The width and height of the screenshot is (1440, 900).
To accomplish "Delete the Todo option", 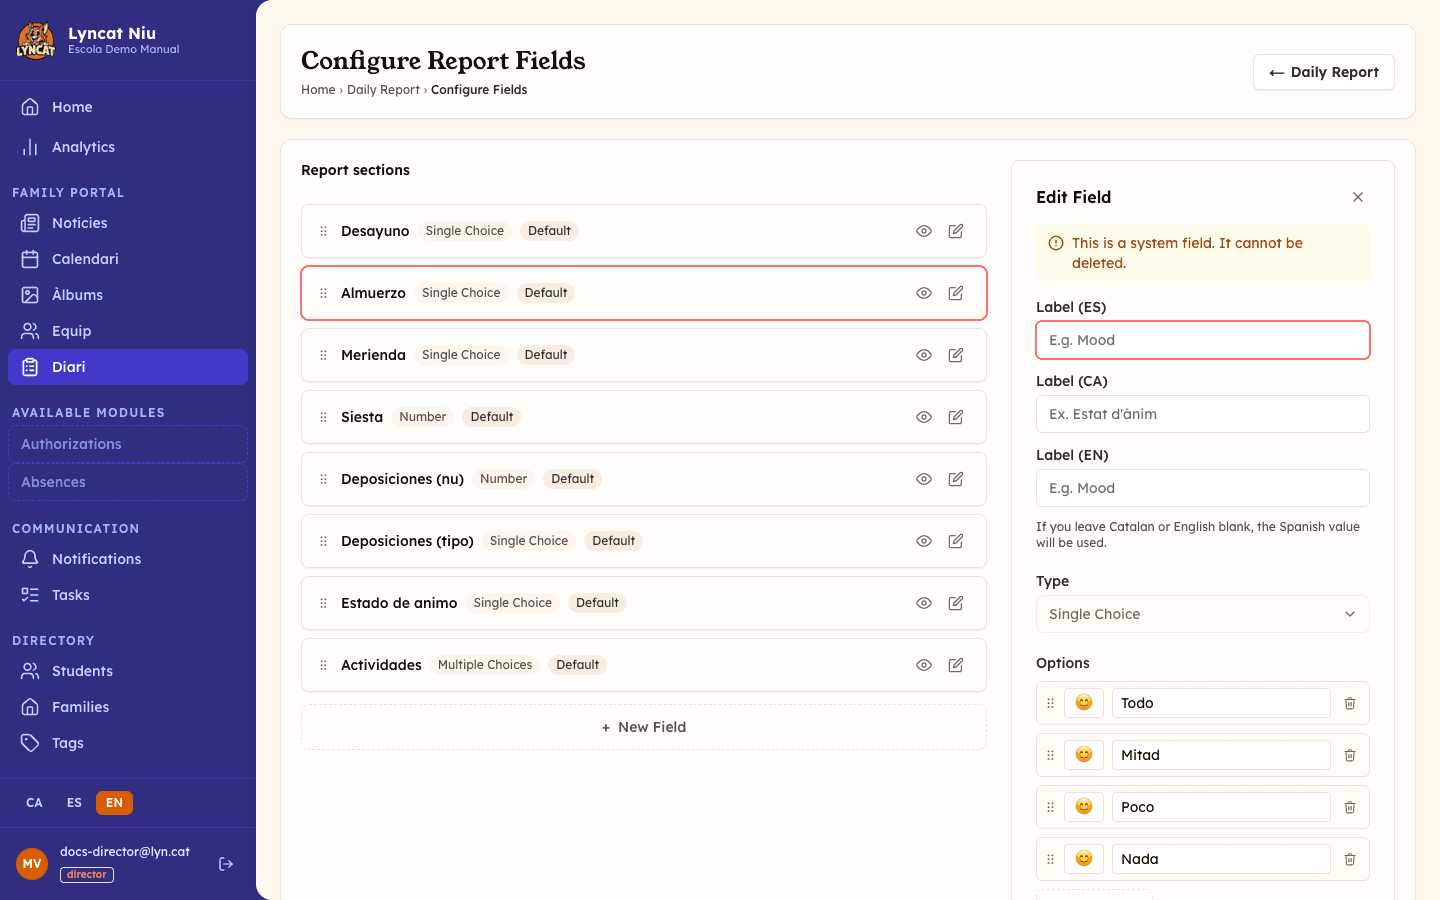I will click(x=1350, y=703).
